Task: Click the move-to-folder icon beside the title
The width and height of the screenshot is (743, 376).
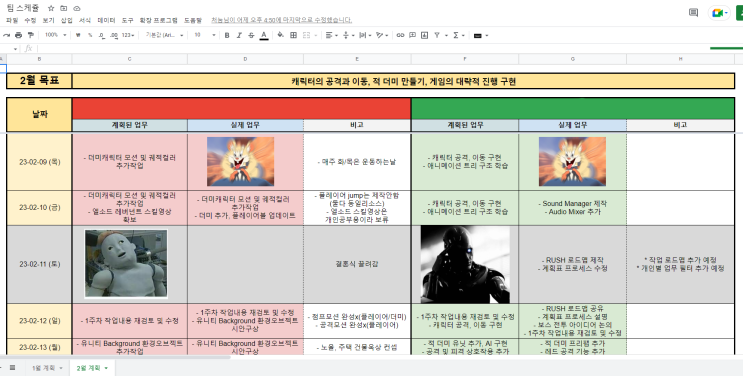Action: pos(63,9)
